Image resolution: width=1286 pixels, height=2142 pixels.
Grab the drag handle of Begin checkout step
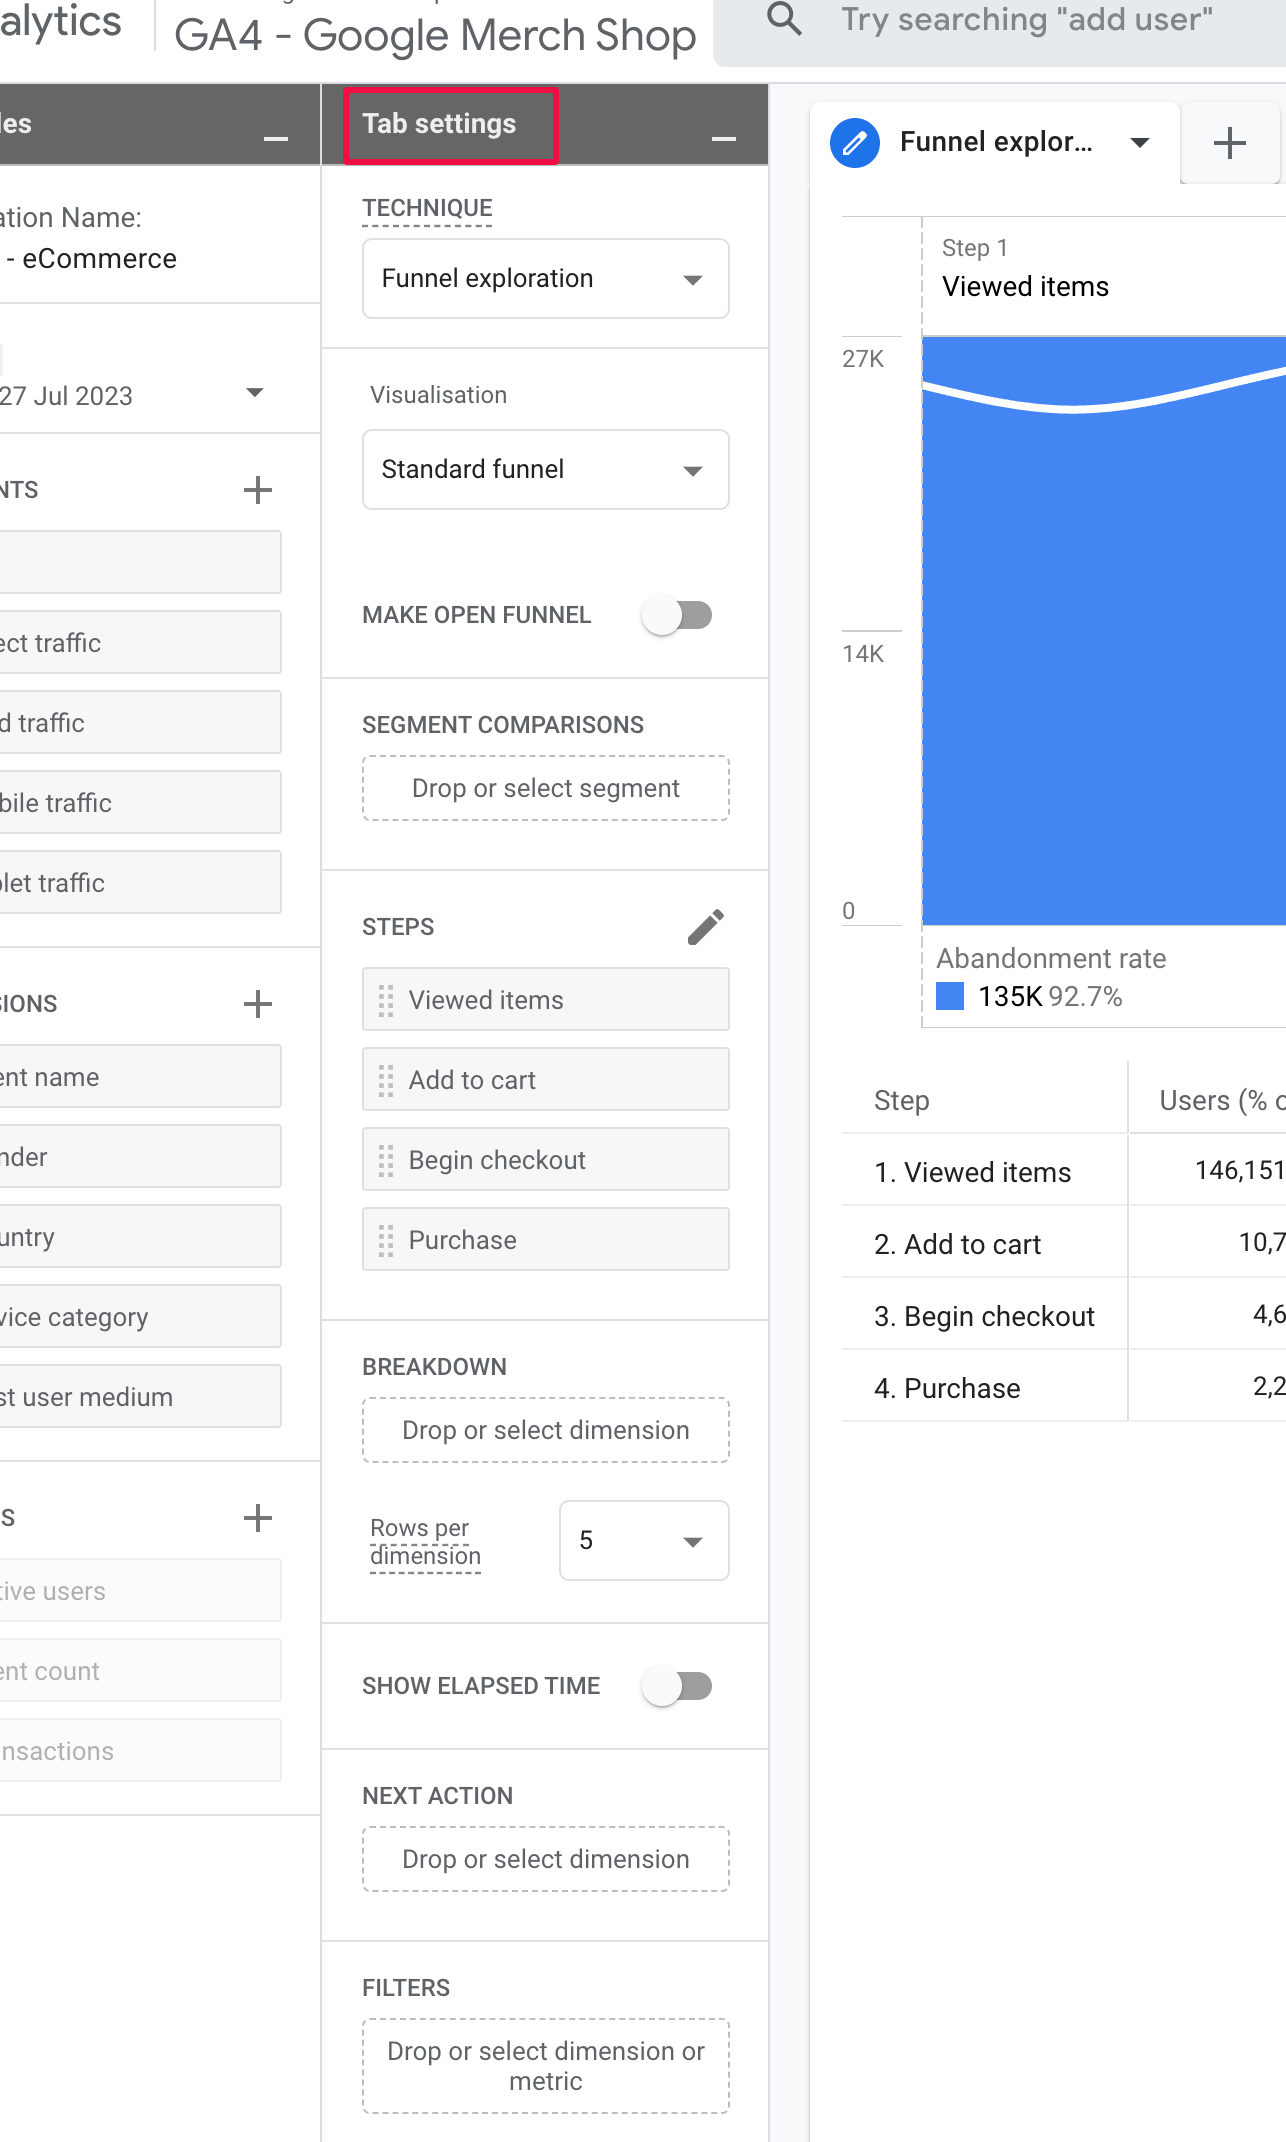pyautogui.click(x=386, y=1160)
